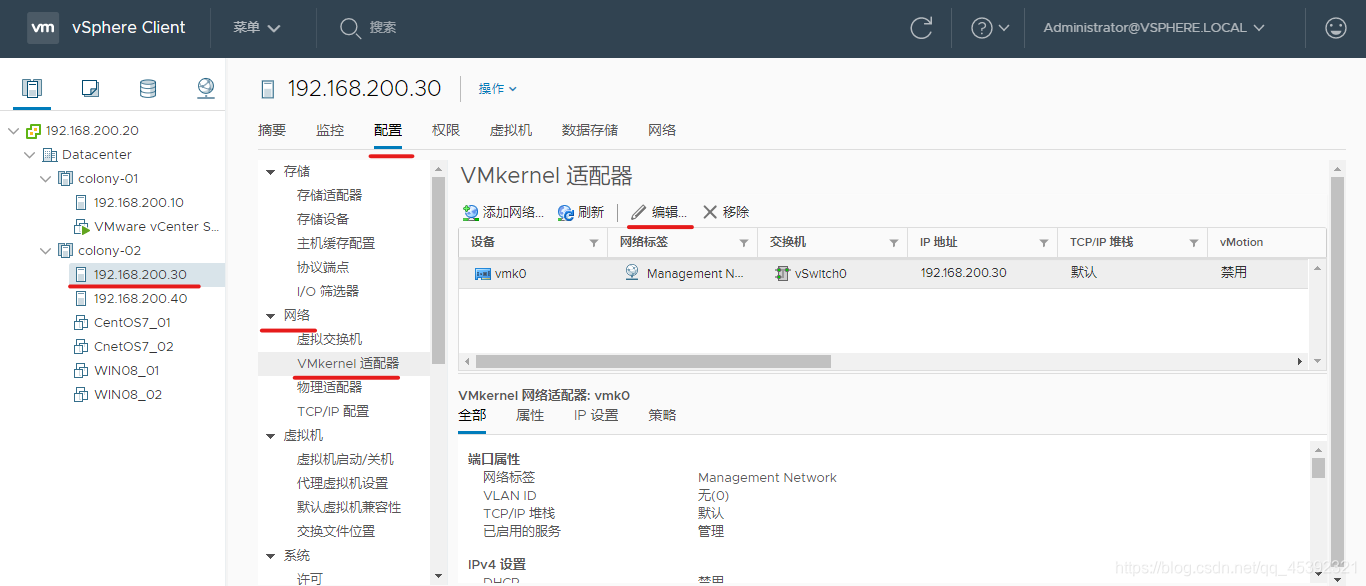
Task: Switch to Storage view icon
Action: point(148,88)
